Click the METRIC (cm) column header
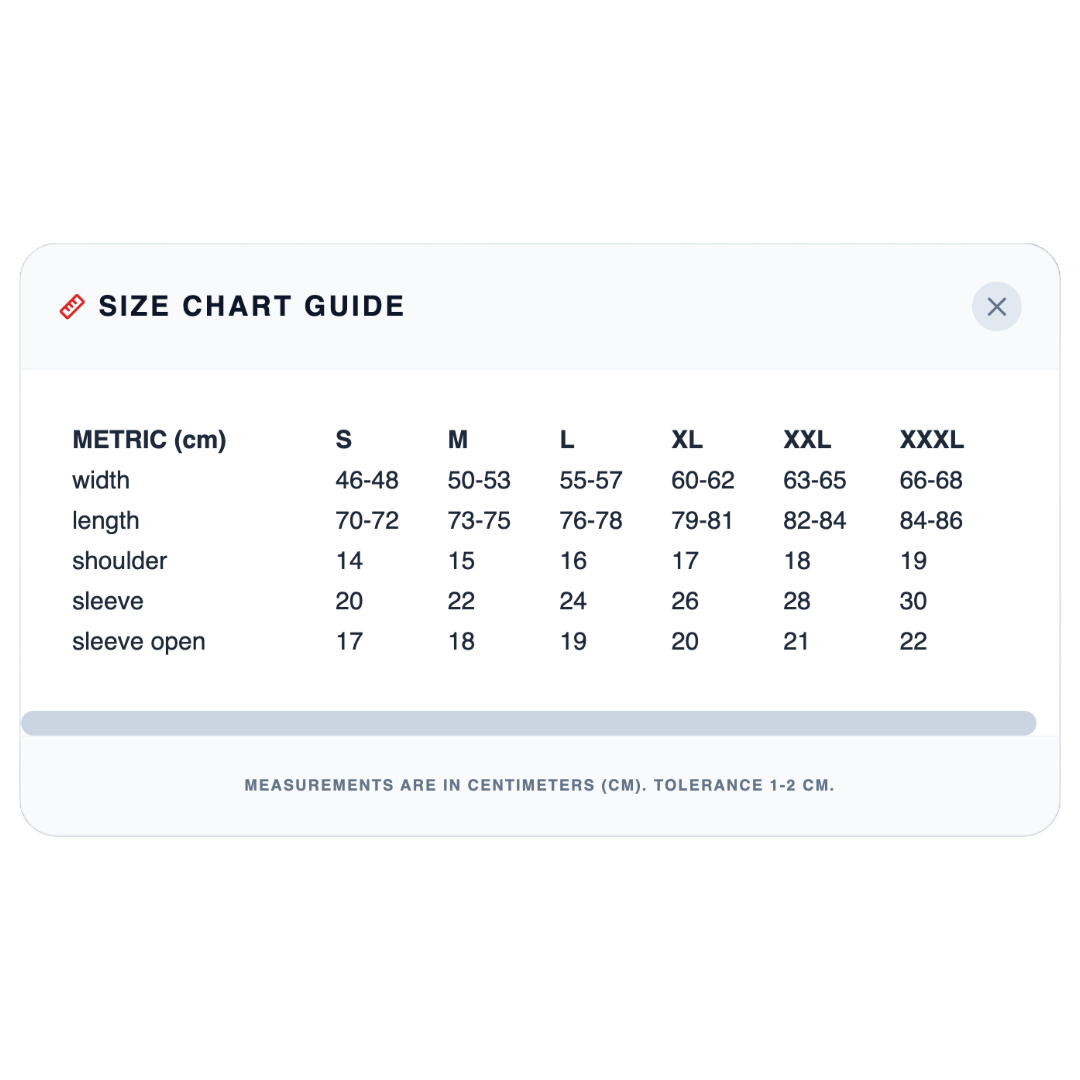The height and width of the screenshot is (1080, 1080). coord(149,439)
